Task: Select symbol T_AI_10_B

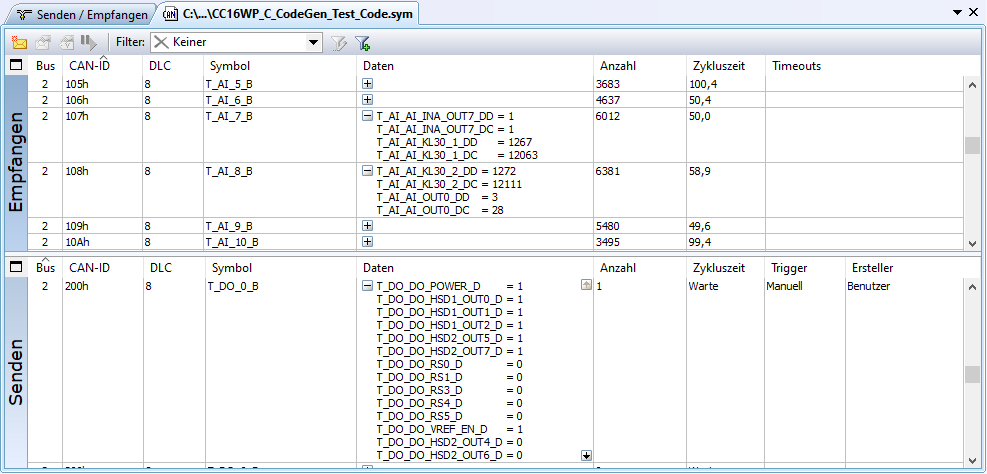Action: tap(232, 242)
